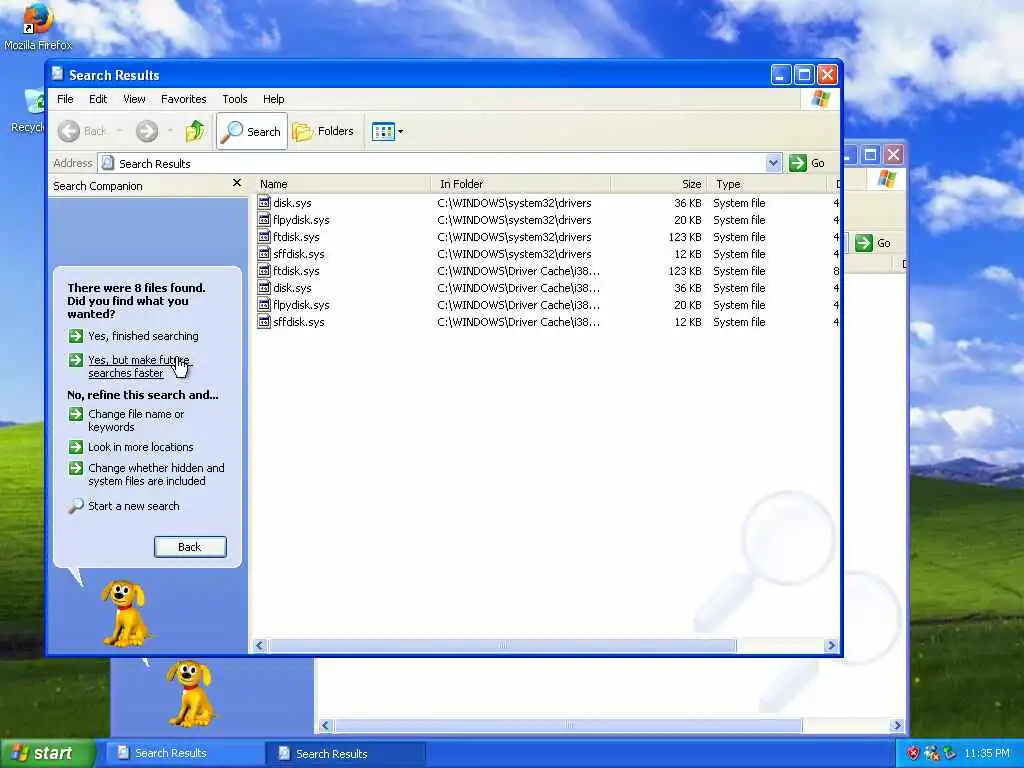Close the Search Companion pane

point(236,184)
